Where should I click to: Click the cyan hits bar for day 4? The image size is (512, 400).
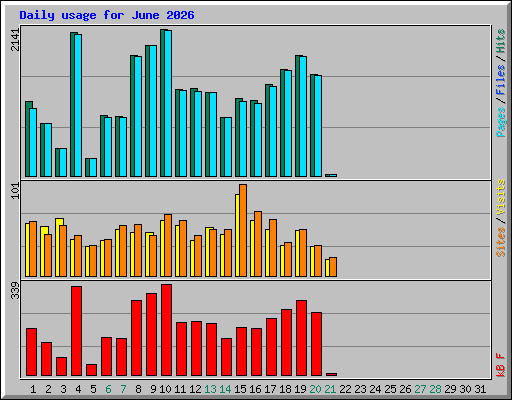78,105
